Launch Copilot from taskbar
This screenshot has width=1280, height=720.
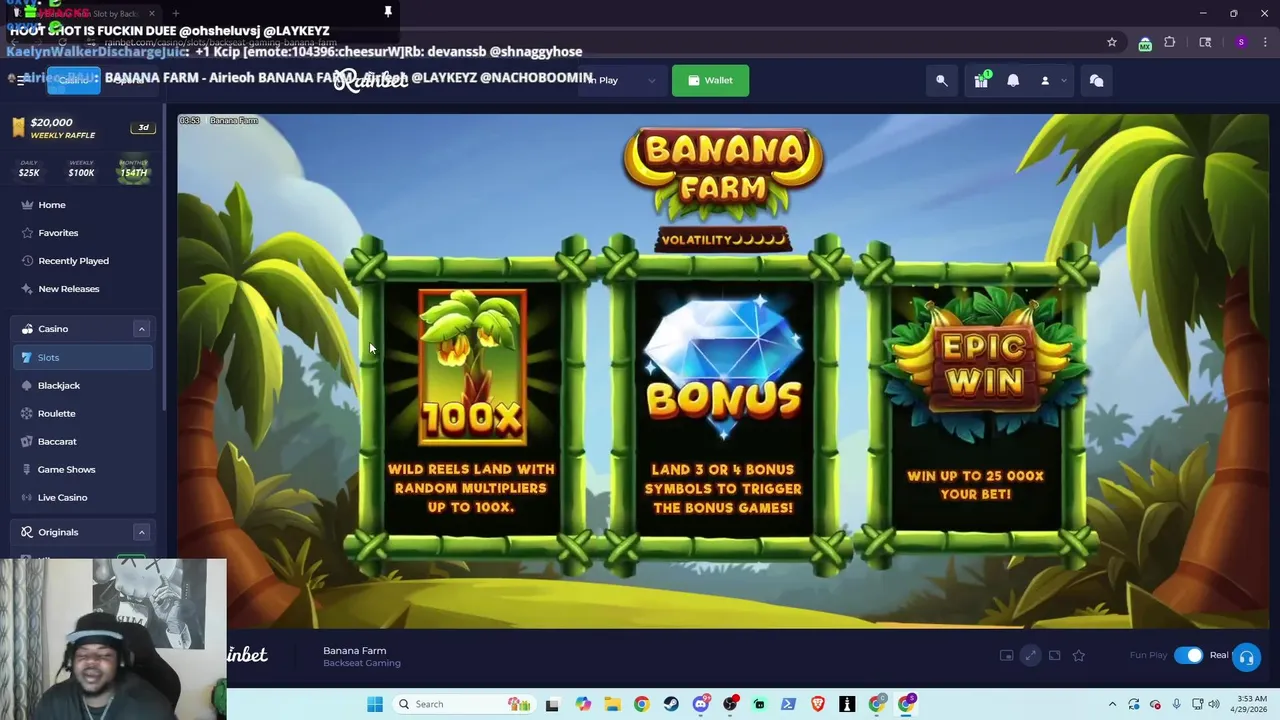583,704
